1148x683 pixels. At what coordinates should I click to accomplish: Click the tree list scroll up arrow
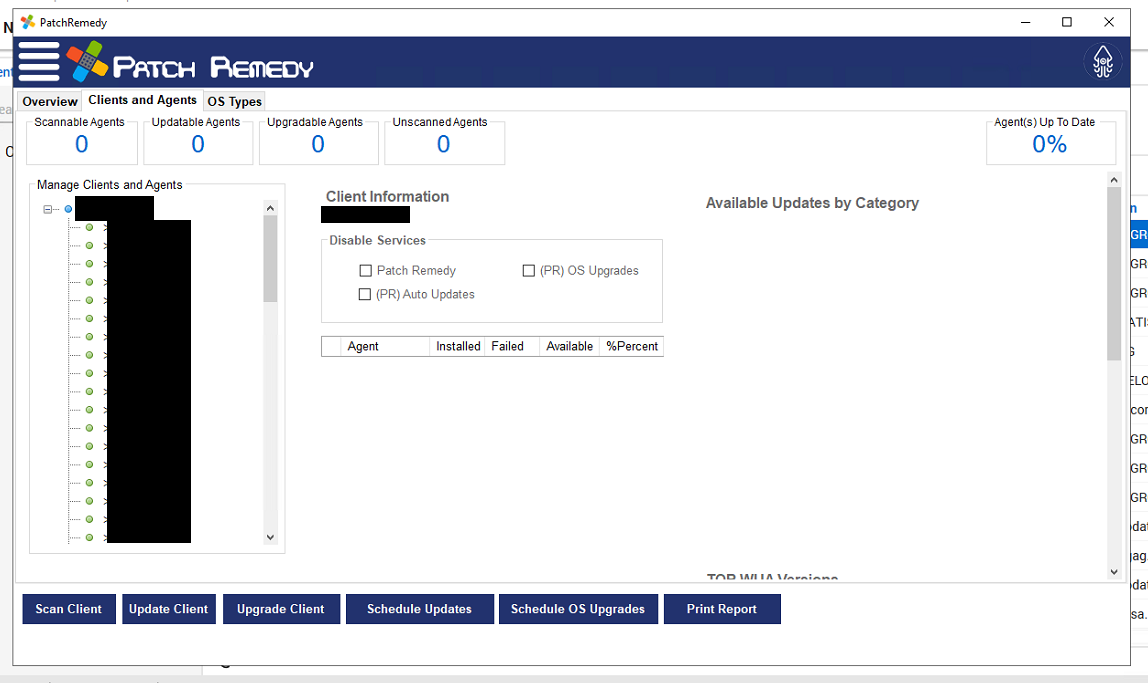coord(270,208)
